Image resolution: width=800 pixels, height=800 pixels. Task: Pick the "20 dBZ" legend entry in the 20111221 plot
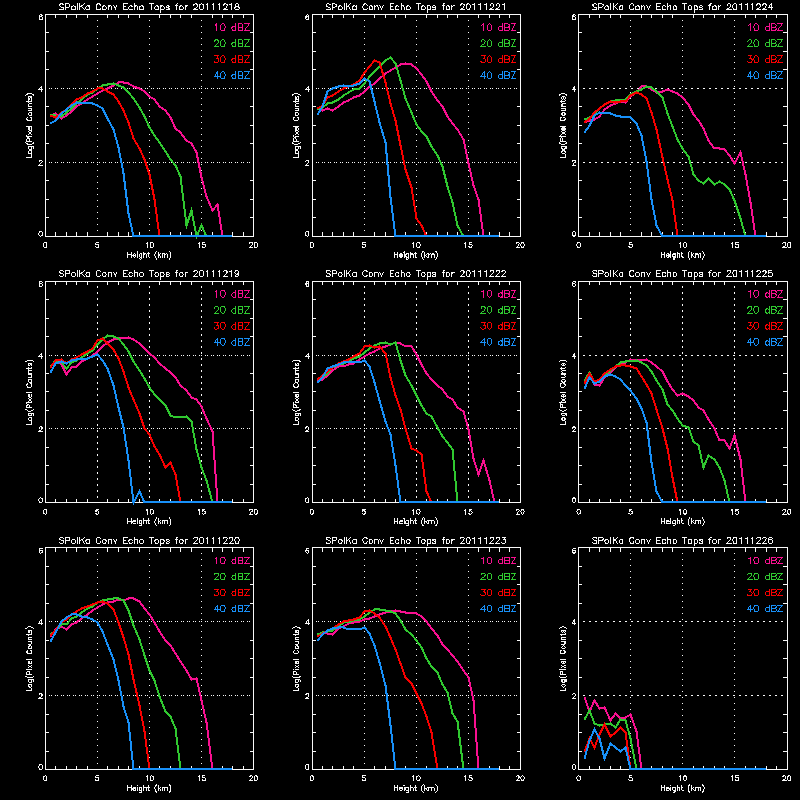click(498, 43)
